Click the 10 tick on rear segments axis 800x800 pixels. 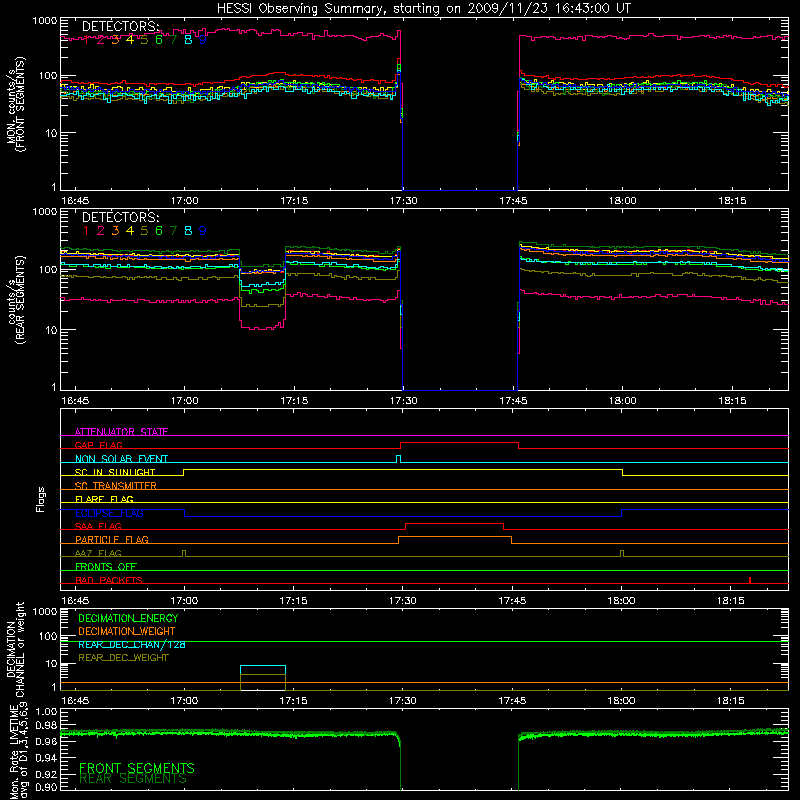tap(51, 330)
